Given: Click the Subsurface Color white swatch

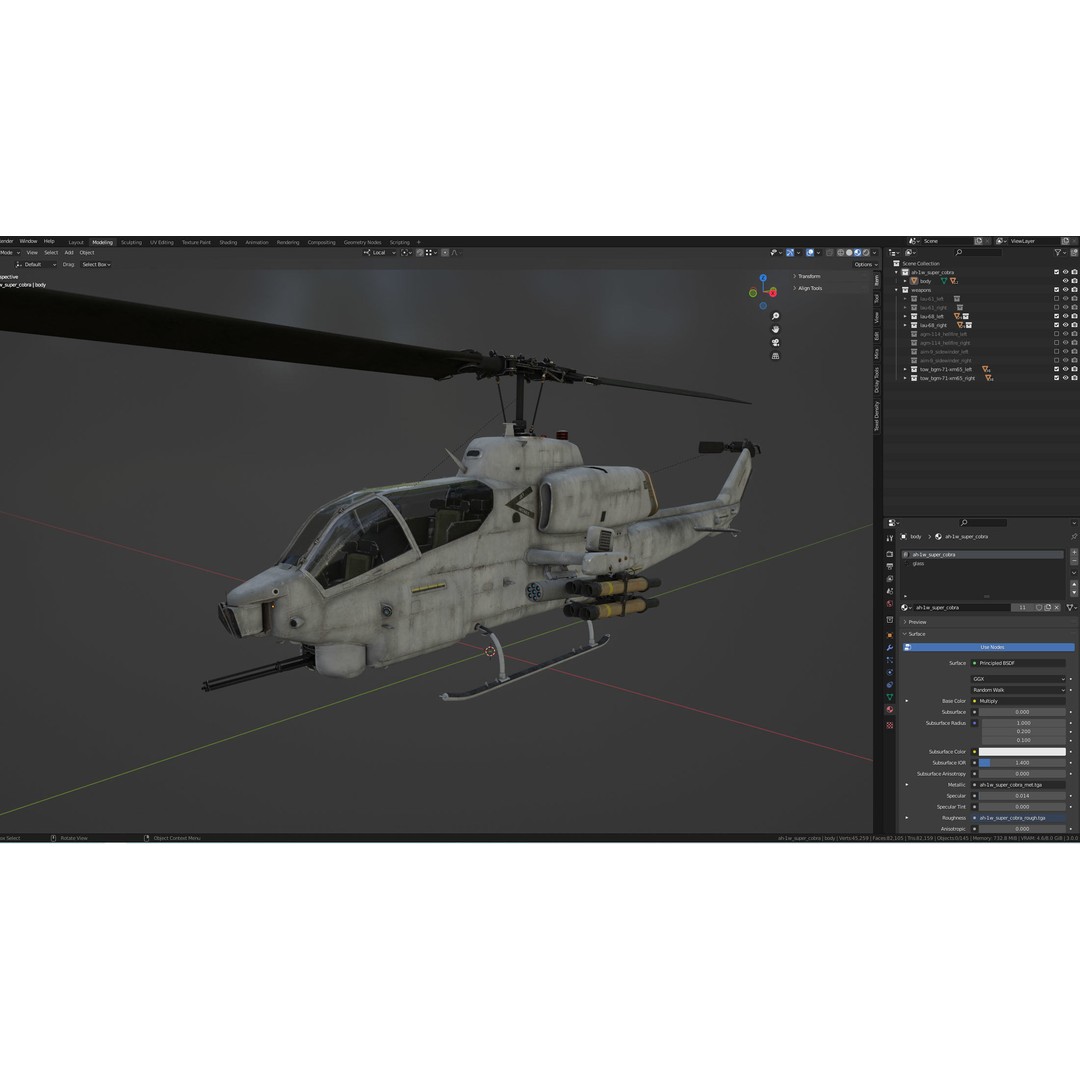Looking at the screenshot, I should tap(1022, 751).
